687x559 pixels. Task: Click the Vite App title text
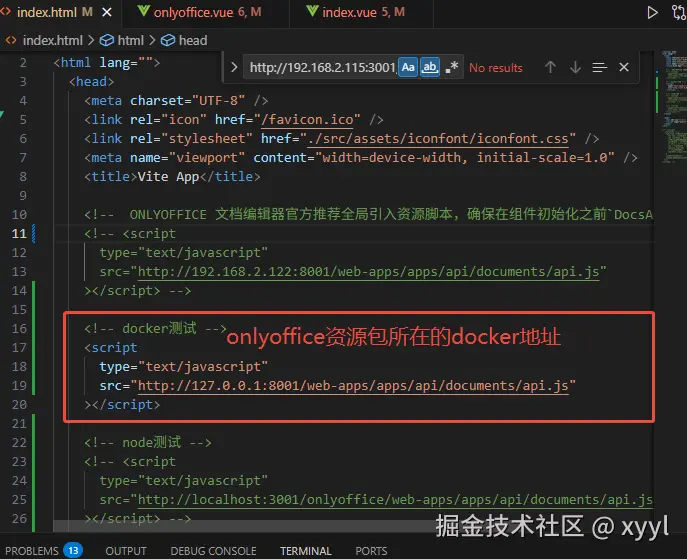tap(168, 177)
